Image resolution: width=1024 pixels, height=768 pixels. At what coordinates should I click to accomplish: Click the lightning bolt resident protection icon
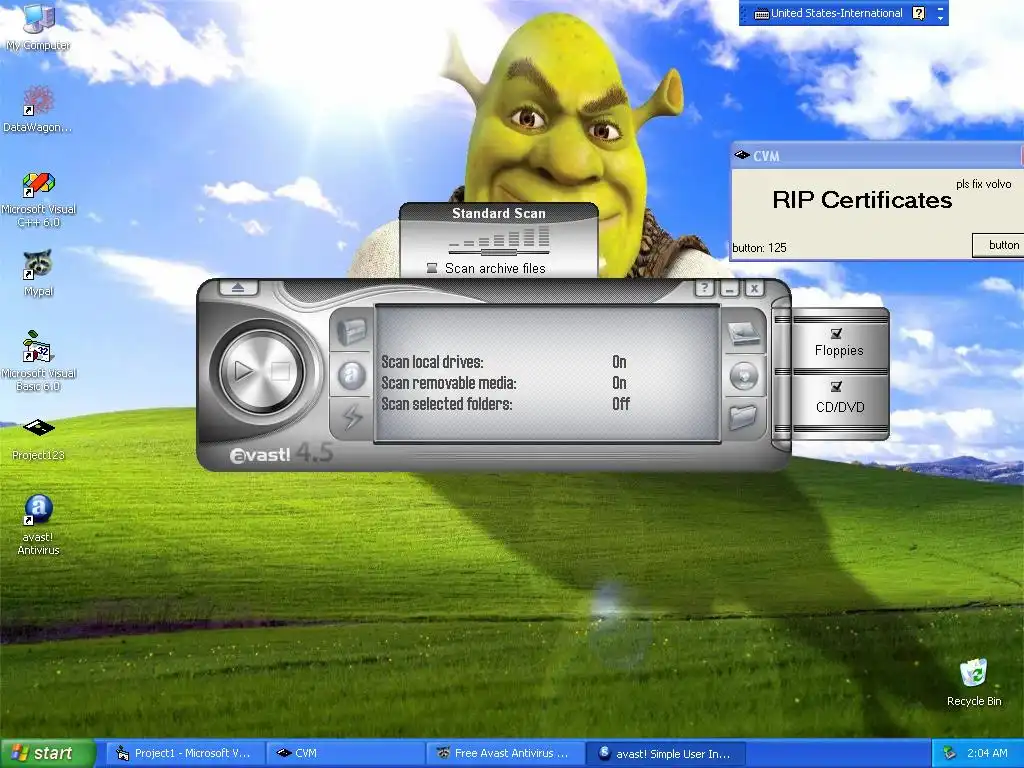pos(352,417)
